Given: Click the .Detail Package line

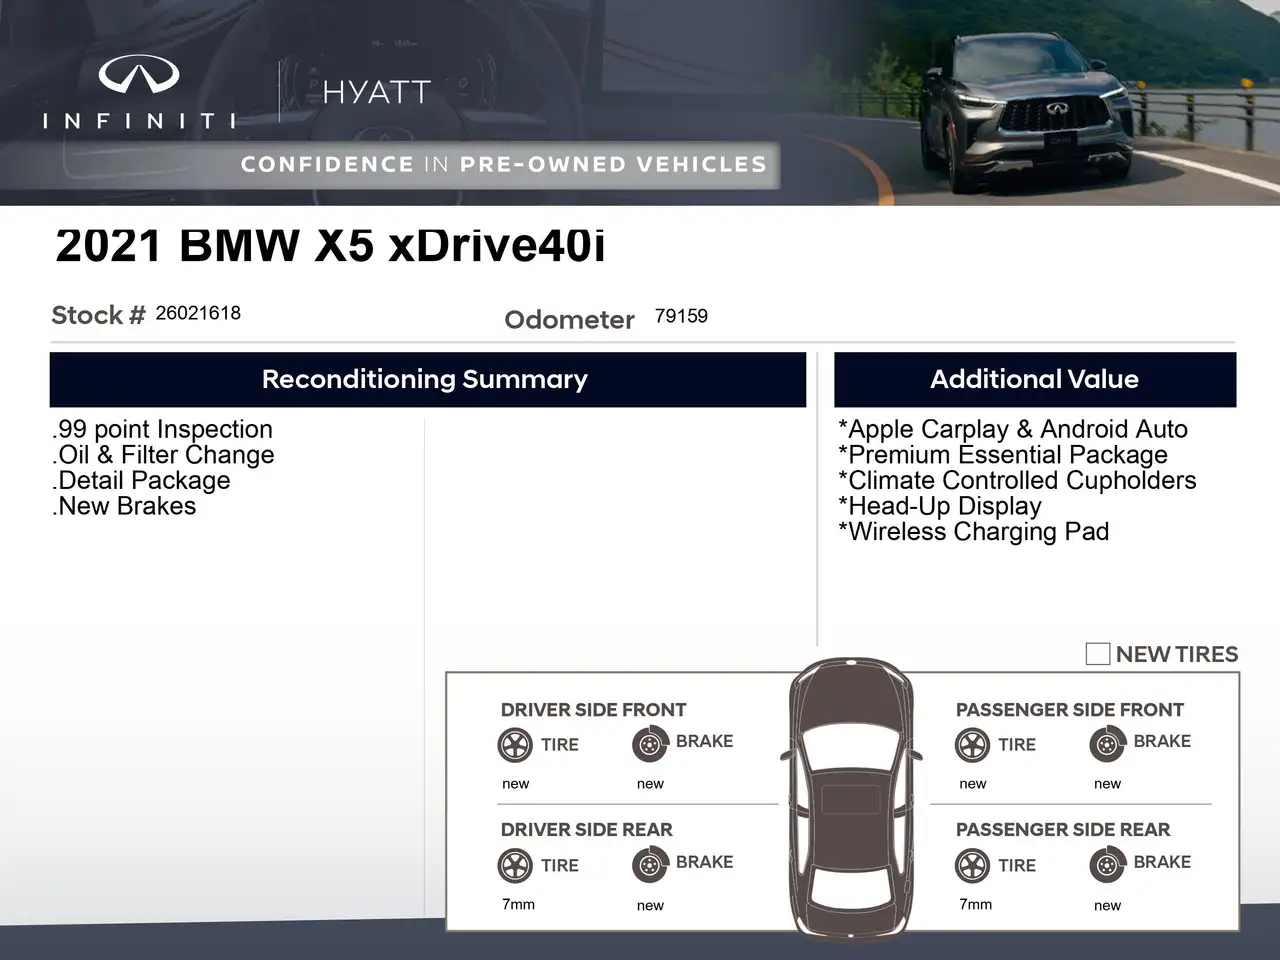Looking at the screenshot, I should [x=141, y=481].
